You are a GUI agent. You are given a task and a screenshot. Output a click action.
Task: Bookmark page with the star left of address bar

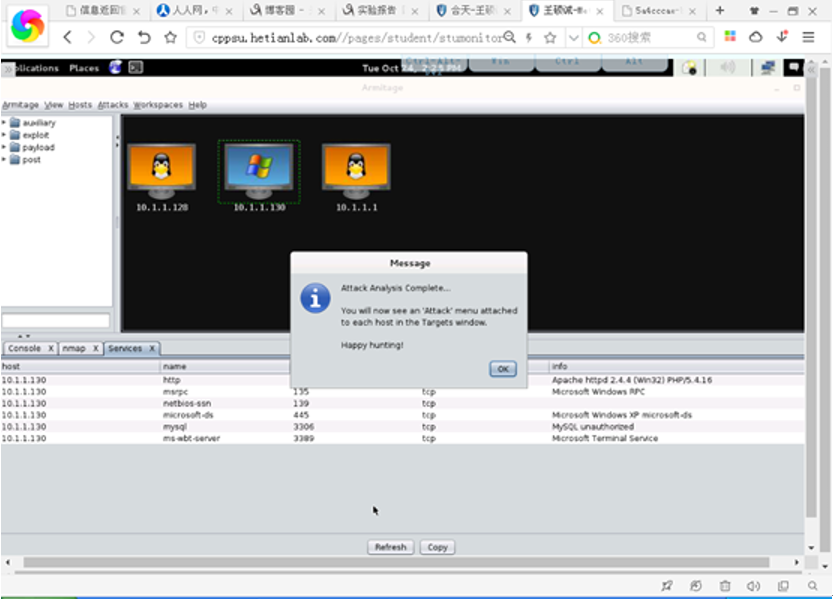coord(171,38)
